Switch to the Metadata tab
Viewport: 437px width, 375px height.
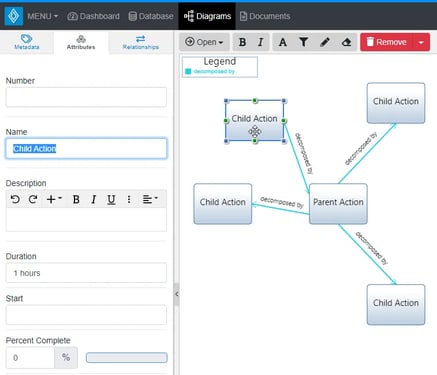(27, 42)
